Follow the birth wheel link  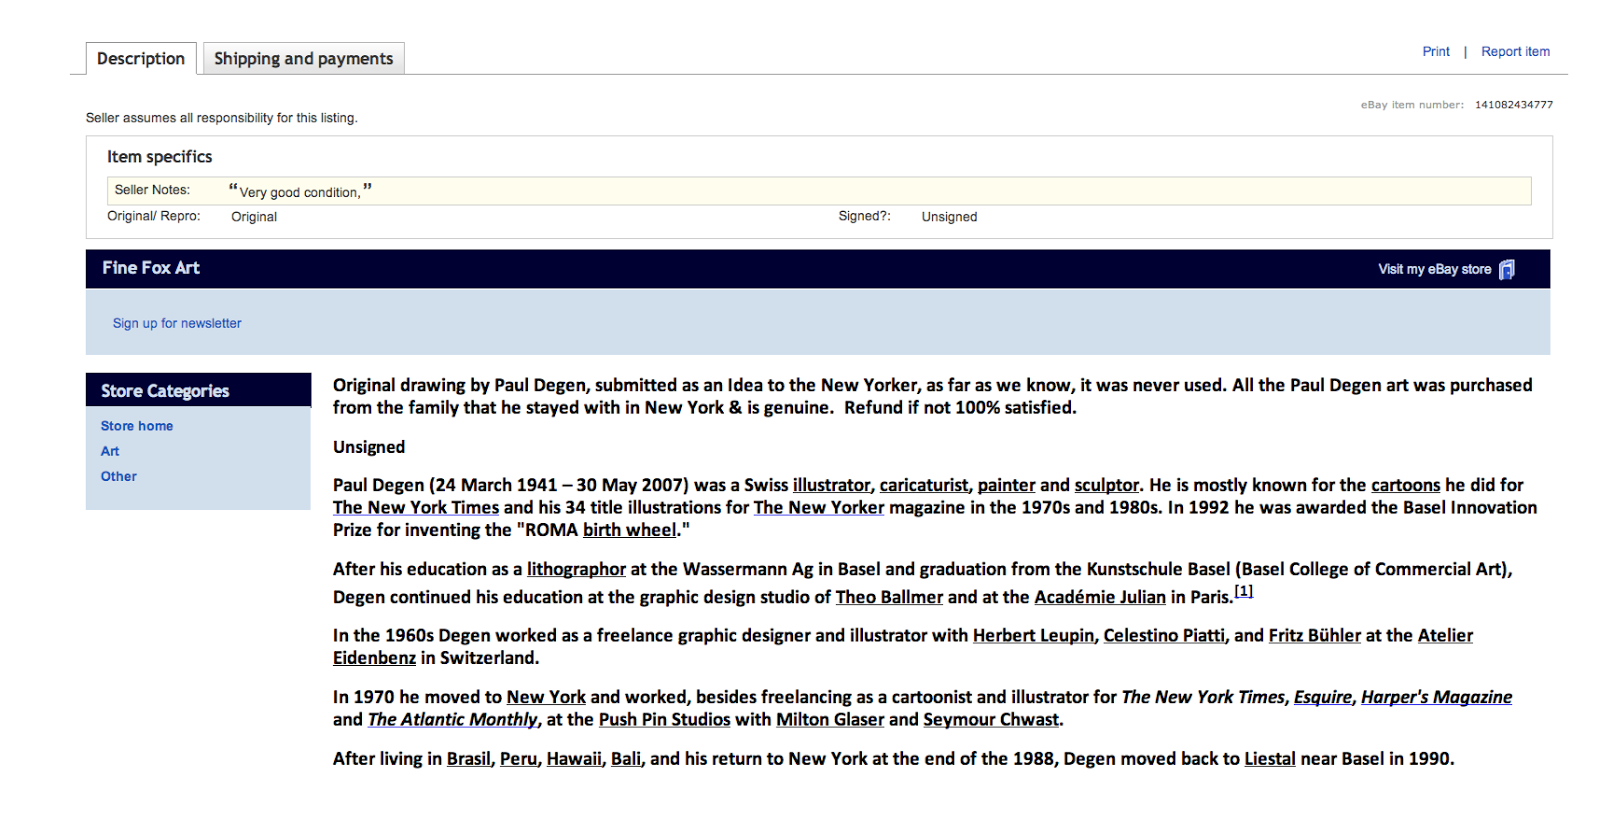coord(630,529)
